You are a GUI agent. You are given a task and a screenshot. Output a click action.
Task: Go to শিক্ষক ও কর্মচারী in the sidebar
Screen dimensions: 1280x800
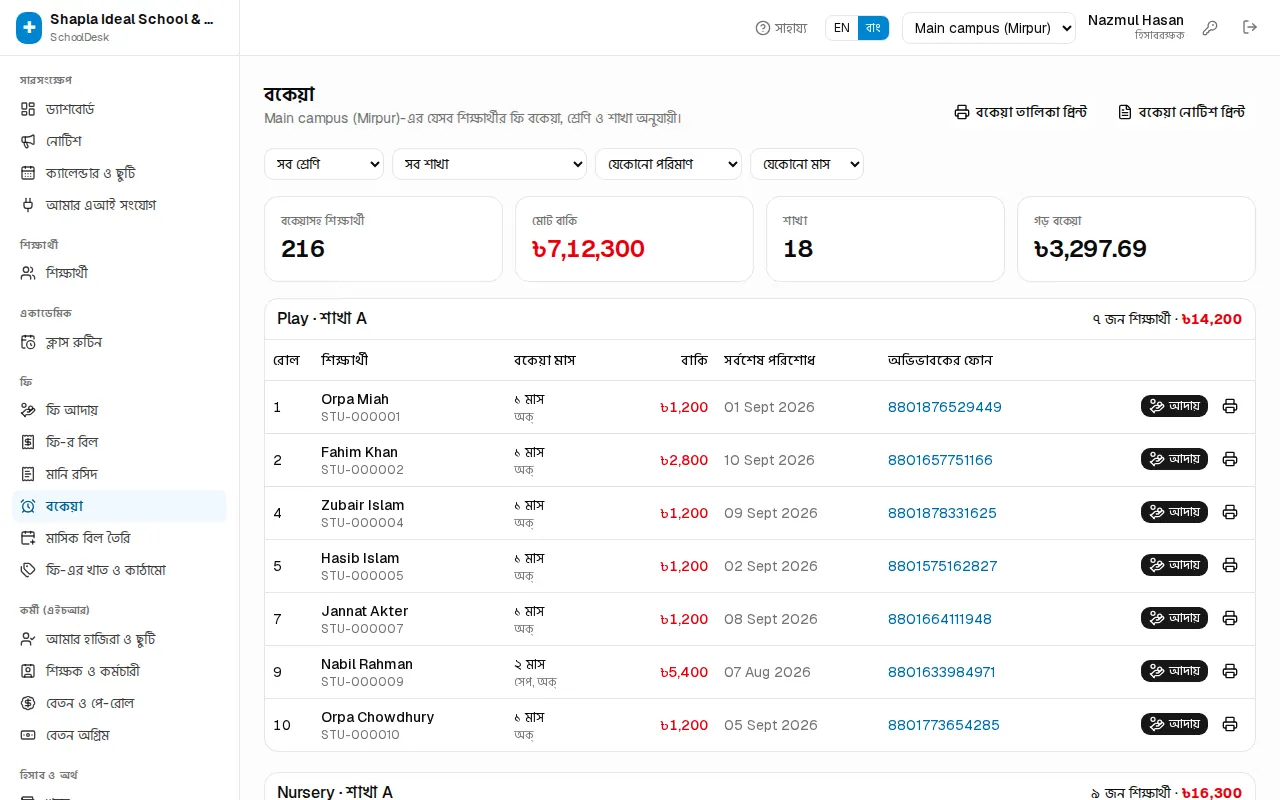pyautogui.click(x=119, y=671)
